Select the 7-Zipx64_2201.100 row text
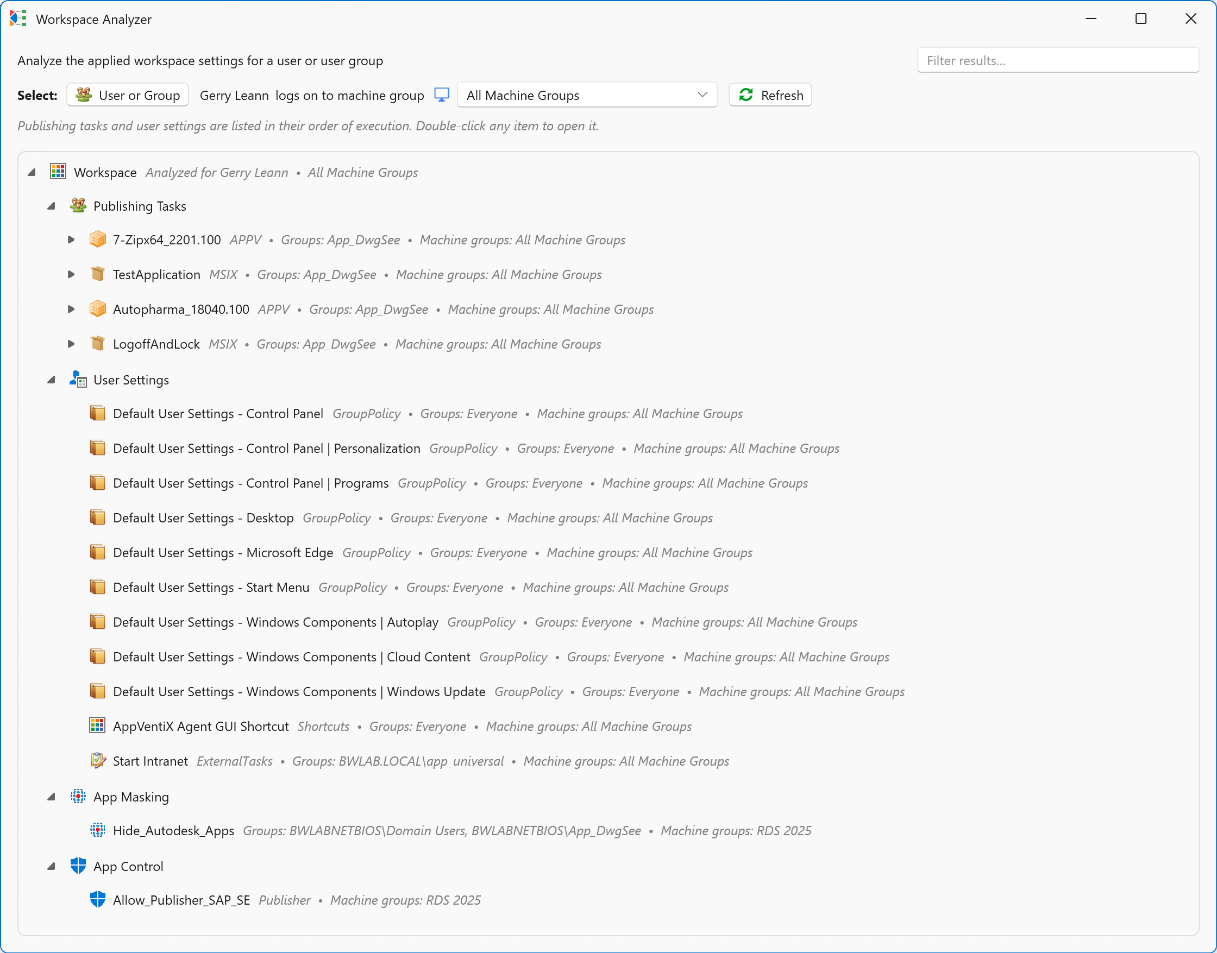 [167, 240]
